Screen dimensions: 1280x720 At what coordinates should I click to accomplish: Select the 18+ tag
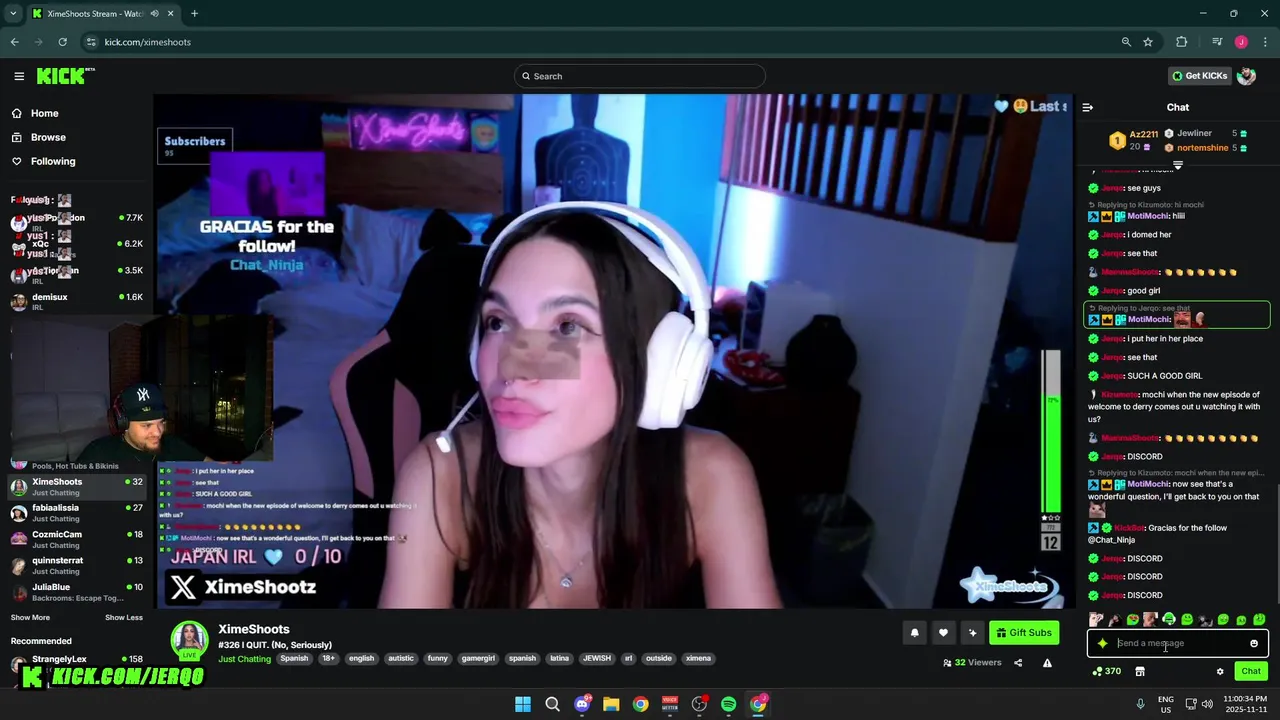(328, 659)
